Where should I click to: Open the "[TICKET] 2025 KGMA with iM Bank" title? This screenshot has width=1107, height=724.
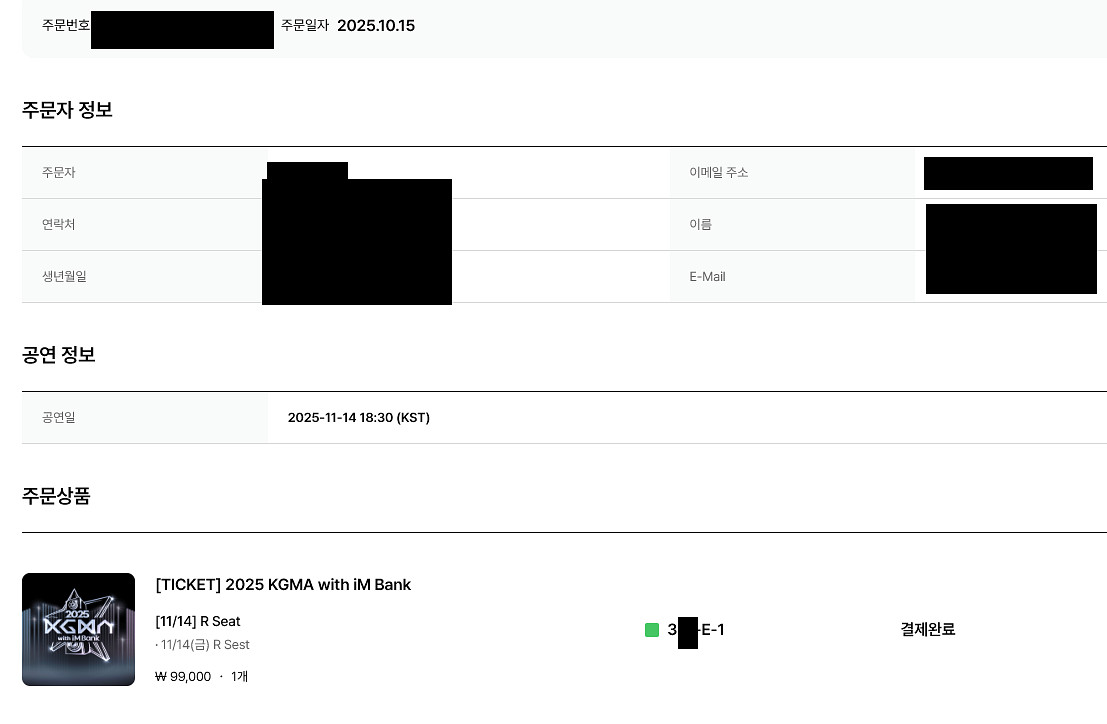pyautogui.click(x=283, y=585)
